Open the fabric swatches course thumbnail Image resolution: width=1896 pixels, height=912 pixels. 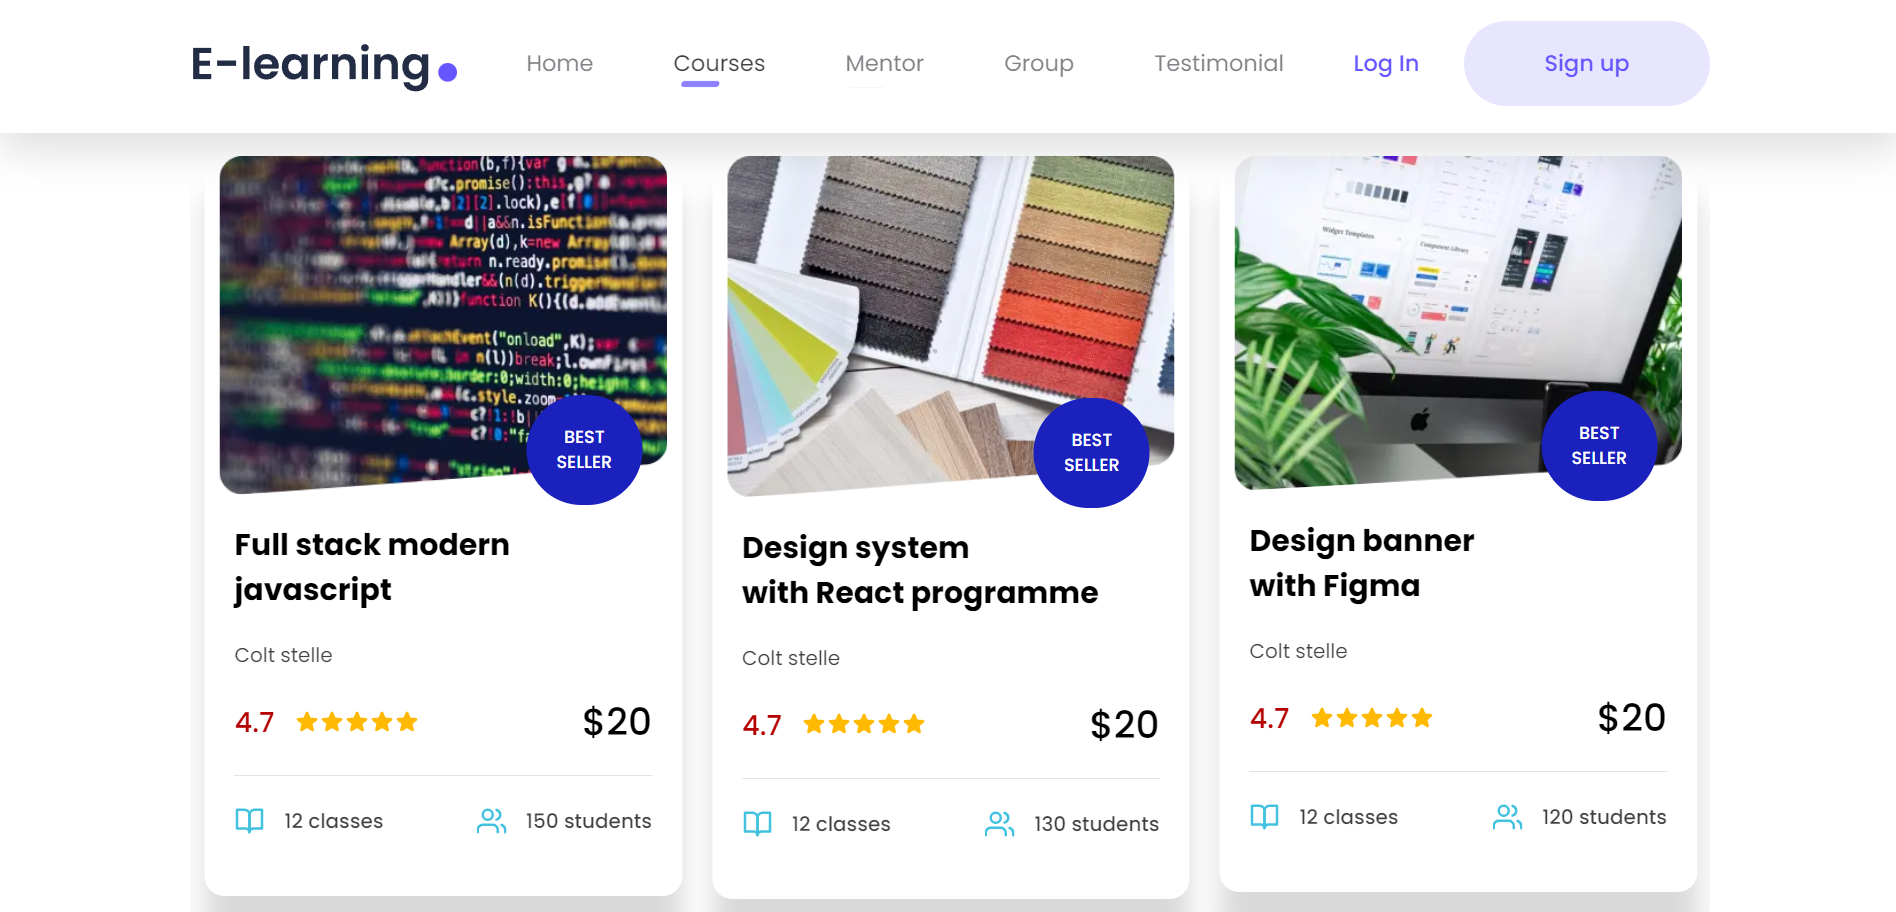950,324
